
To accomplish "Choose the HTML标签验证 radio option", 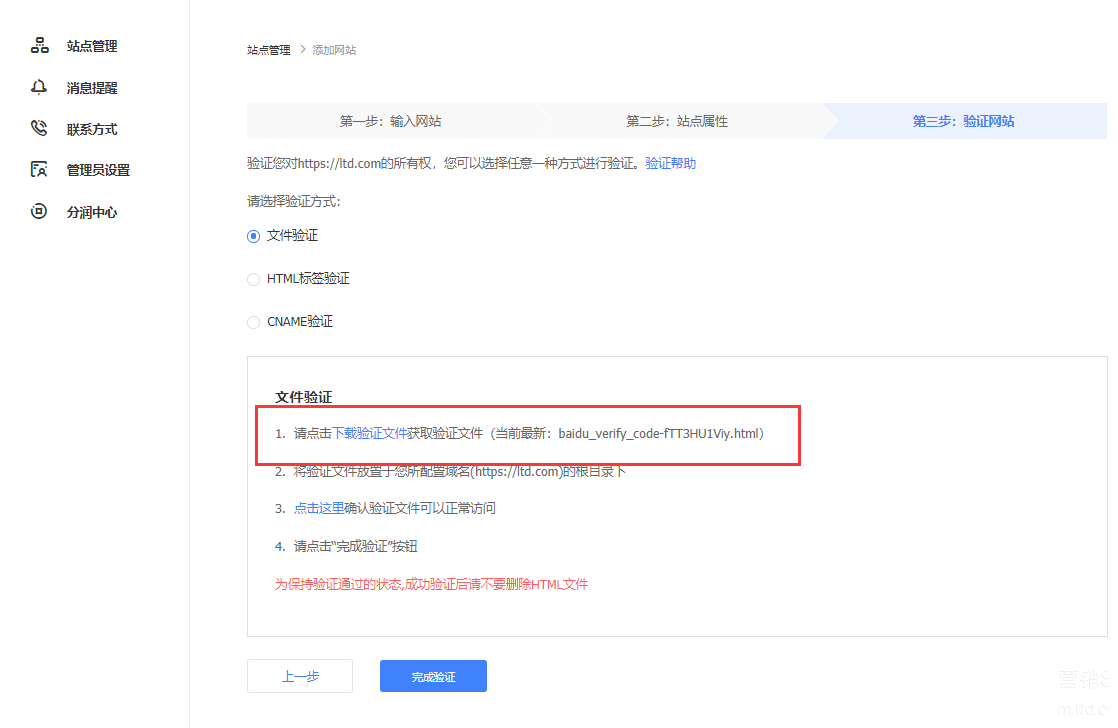I will pos(253,279).
